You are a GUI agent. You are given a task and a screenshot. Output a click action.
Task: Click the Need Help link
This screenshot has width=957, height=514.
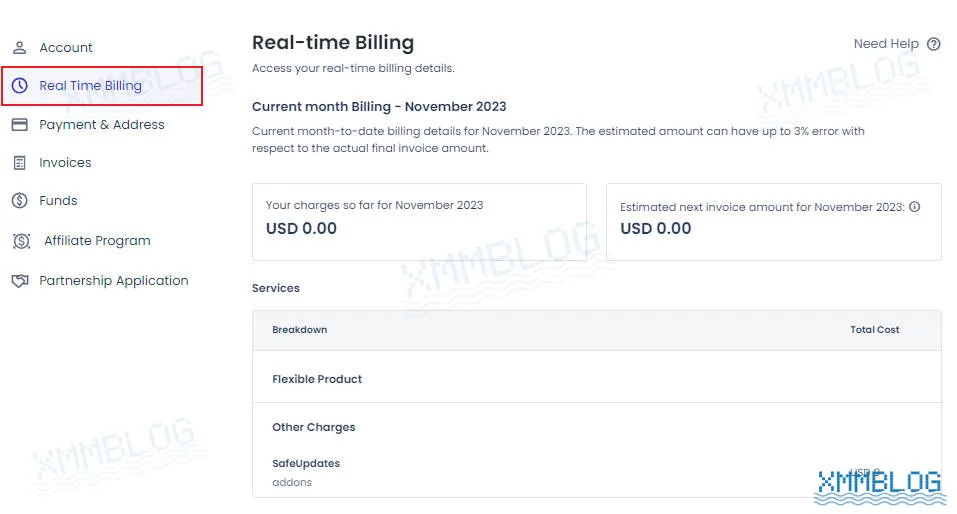coord(886,44)
